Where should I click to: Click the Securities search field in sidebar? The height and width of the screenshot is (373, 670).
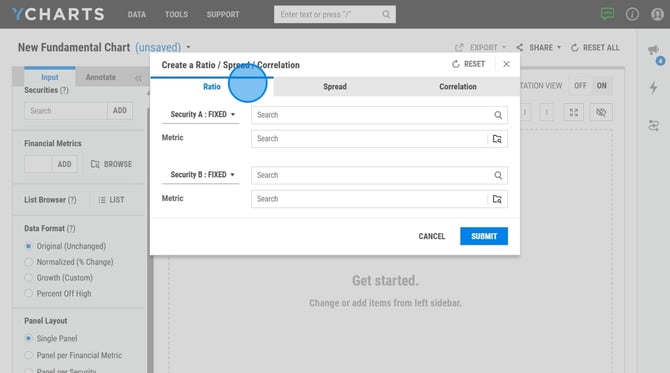coord(65,111)
